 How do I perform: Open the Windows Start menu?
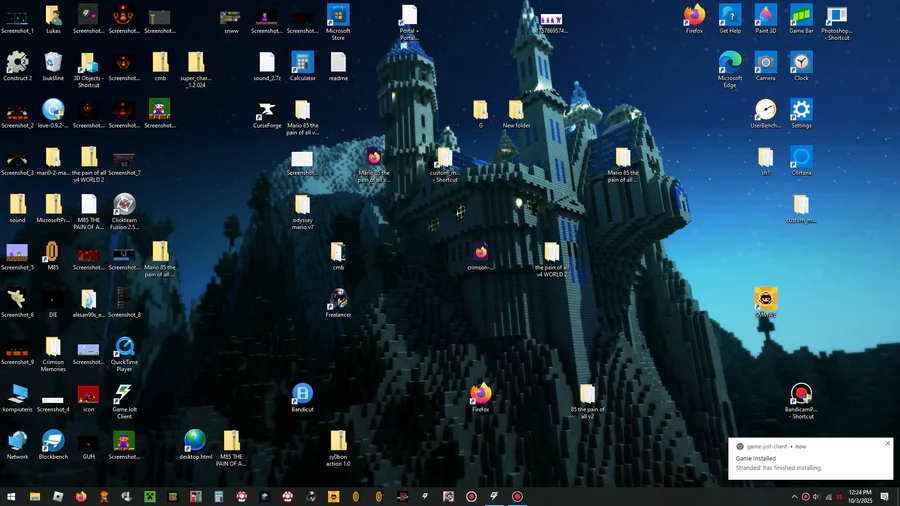point(11,496)
